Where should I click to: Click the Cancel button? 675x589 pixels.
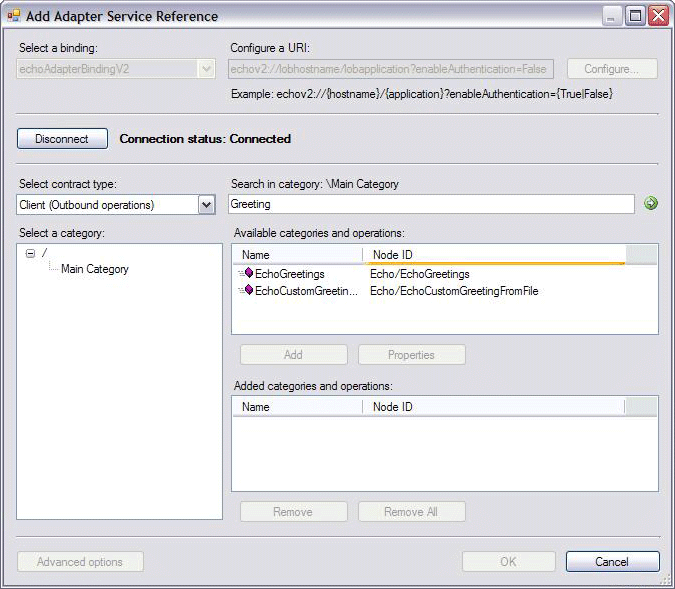[x=613, y=561]
